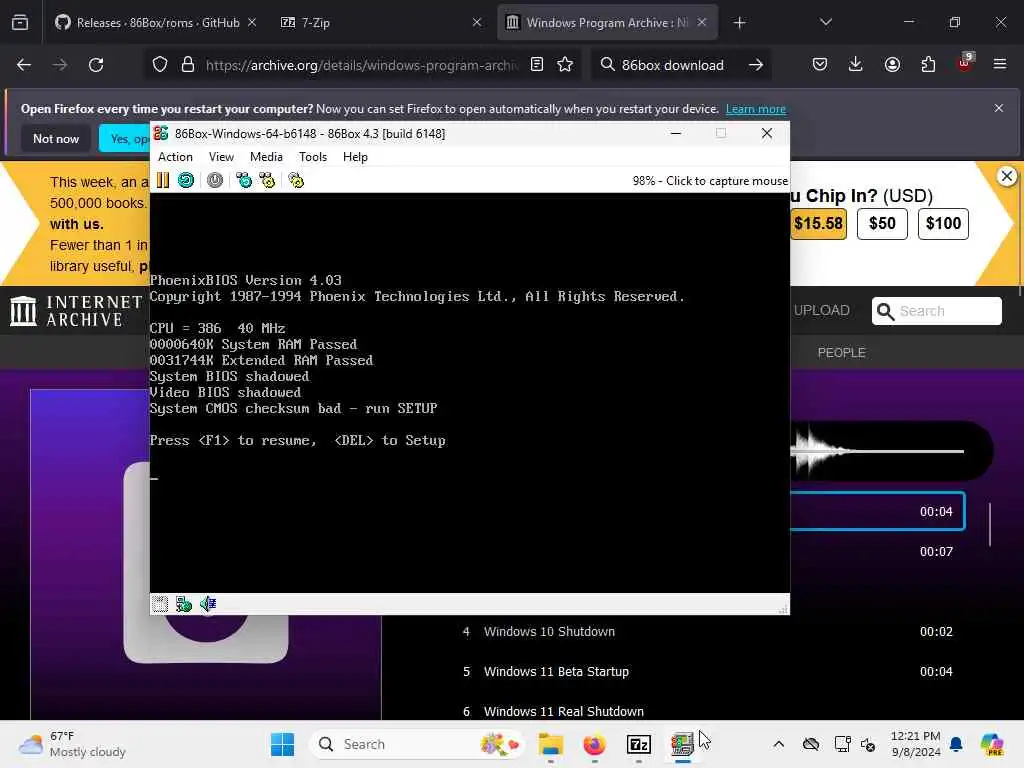Open the Pocket save icon in Firefox
Image resolution: width=1024 pixels, height=768 pixels.
(x=820, y=65)
